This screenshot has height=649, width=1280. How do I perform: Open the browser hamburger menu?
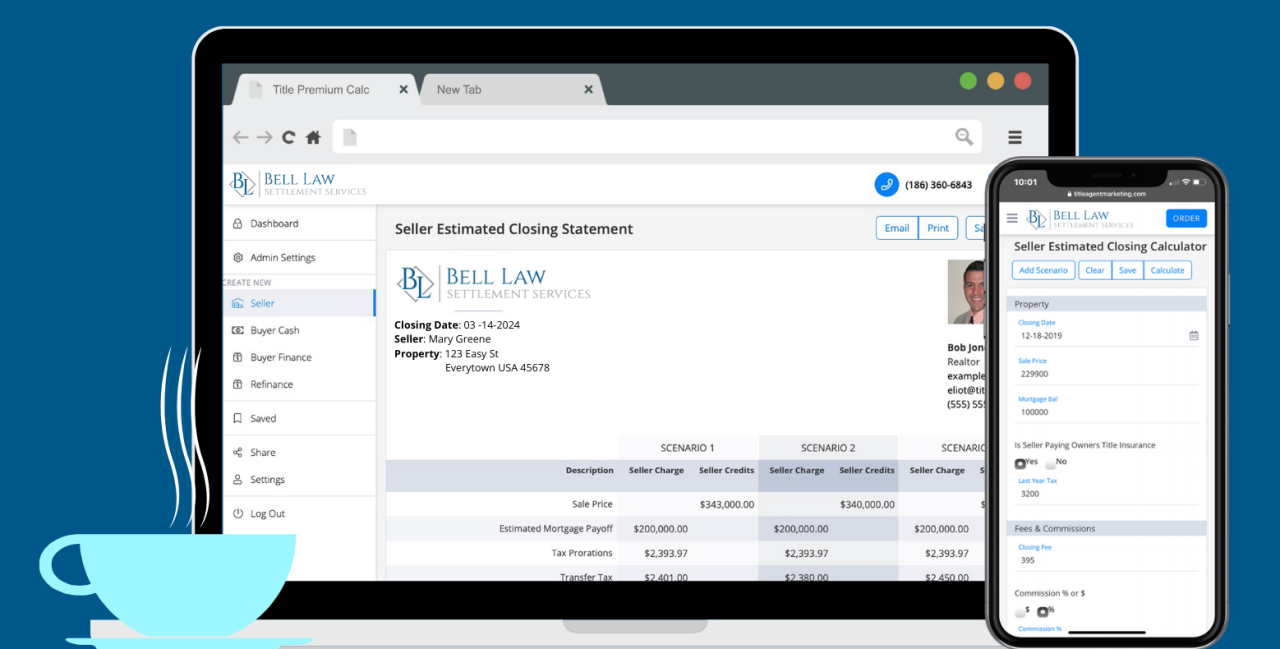point(1014,138)
